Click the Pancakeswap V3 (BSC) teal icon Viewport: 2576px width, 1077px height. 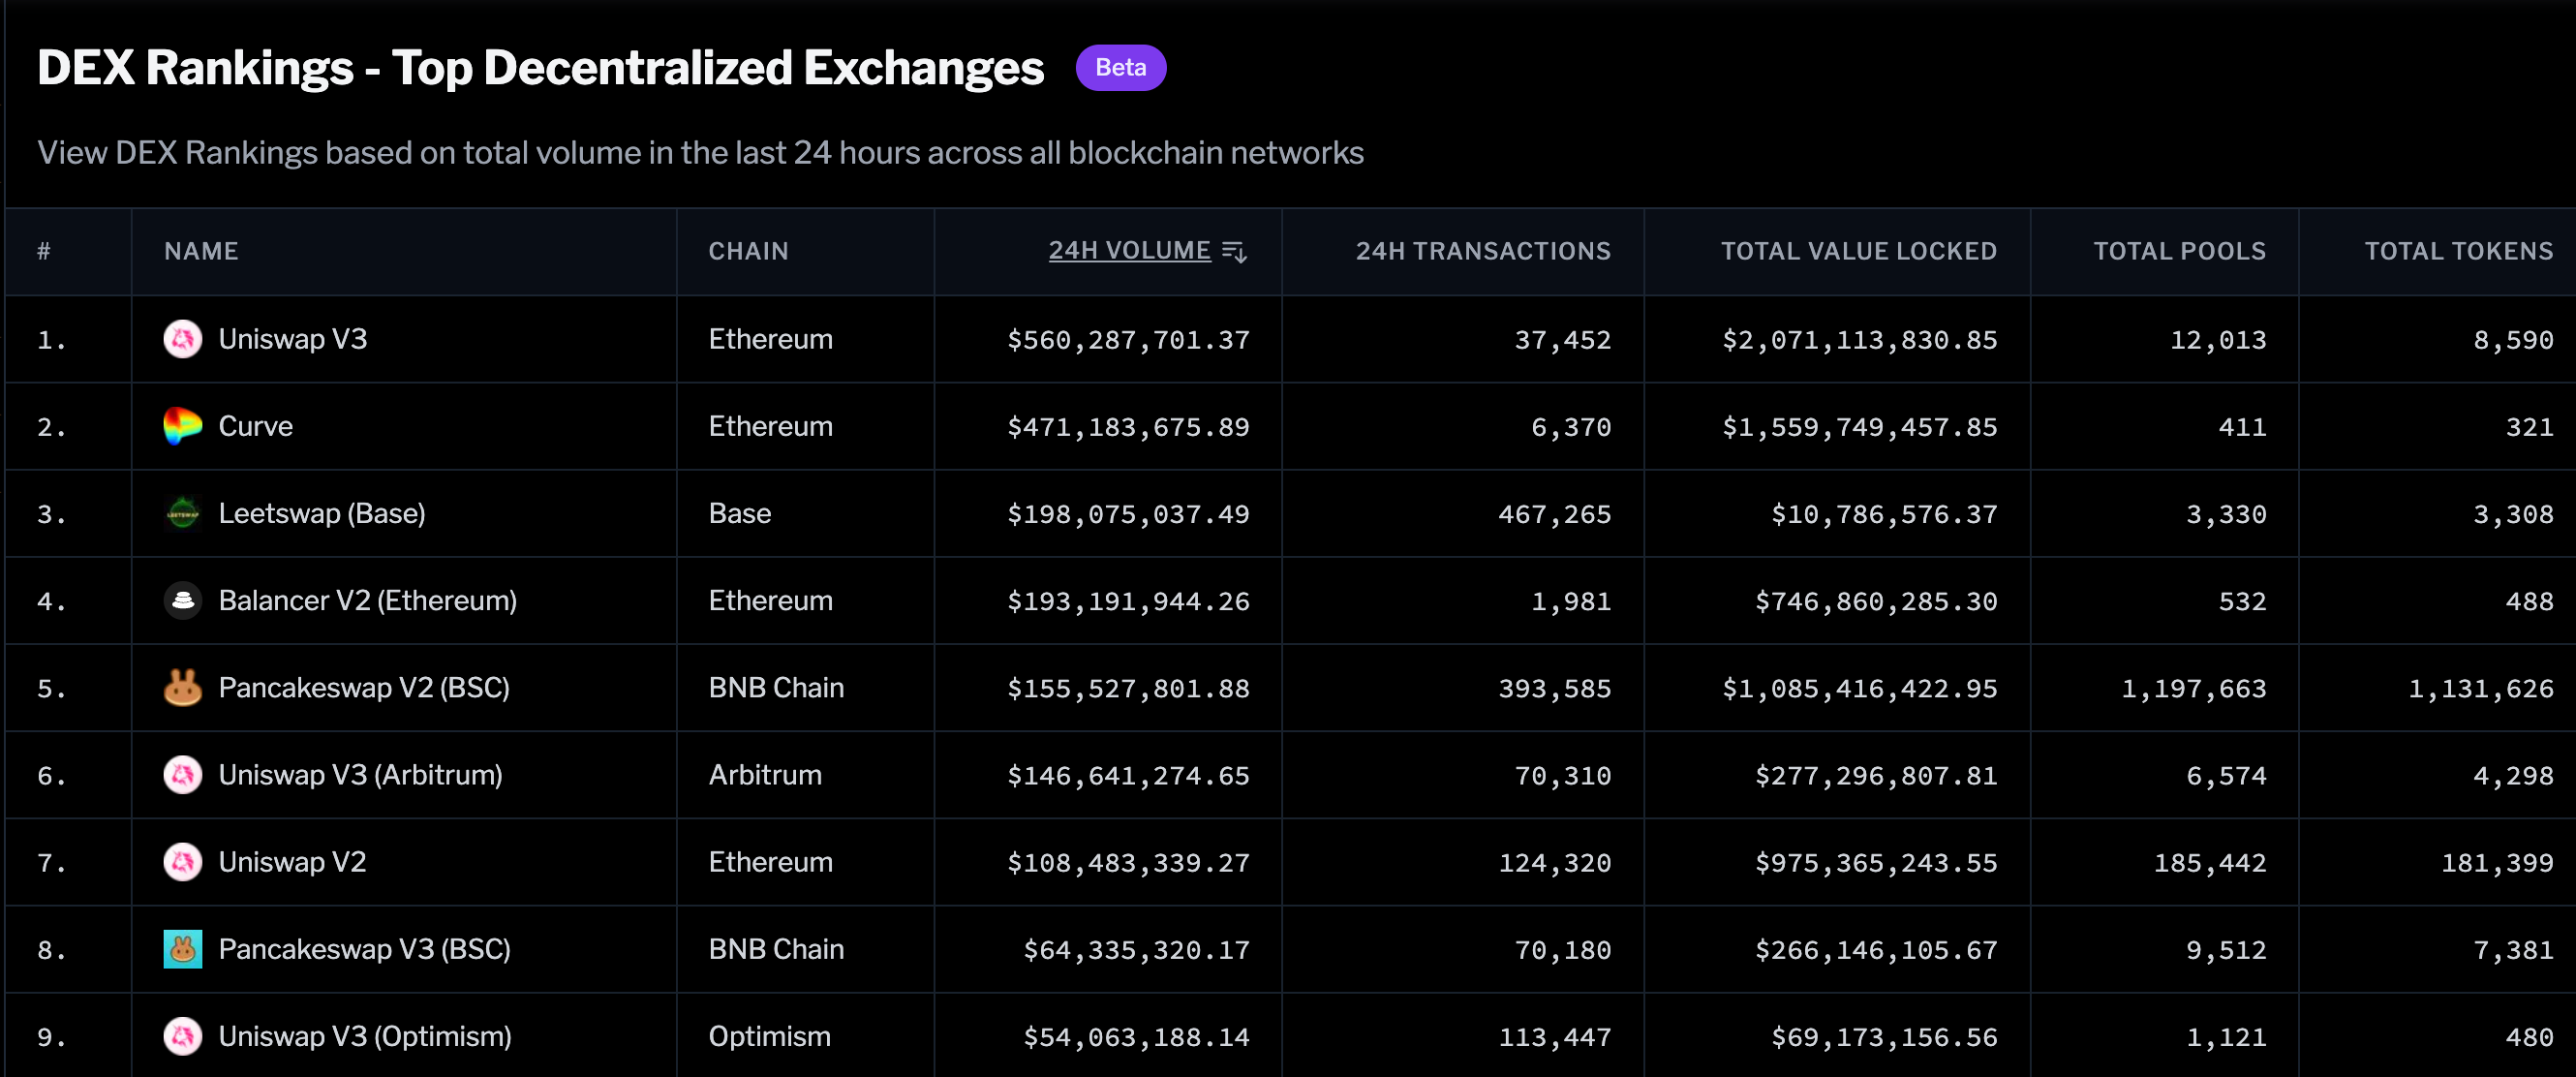pos(182,949)
